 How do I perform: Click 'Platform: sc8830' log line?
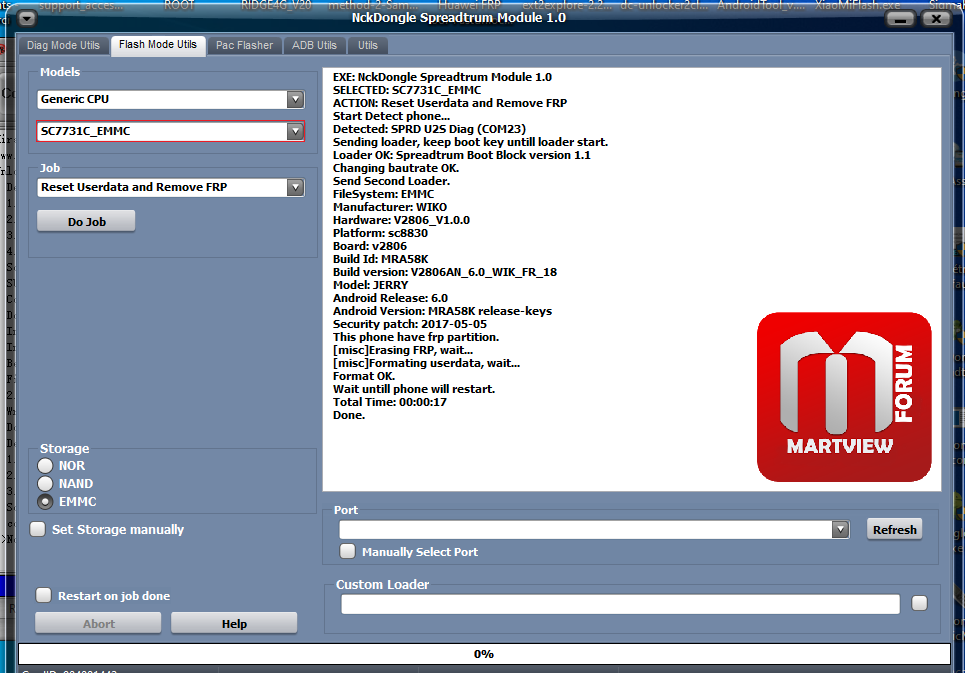click(x=380, y=233)
